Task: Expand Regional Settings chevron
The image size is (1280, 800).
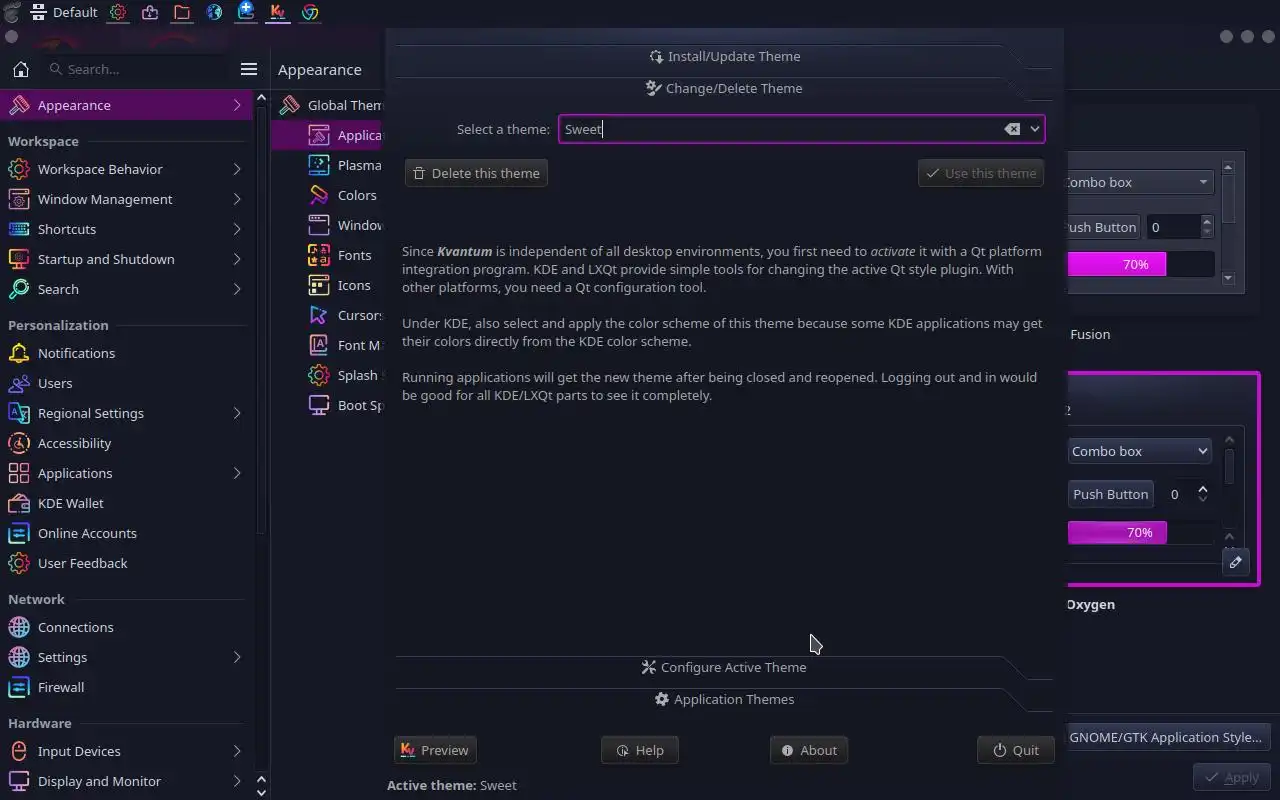Action: click(x=237, y=413)
